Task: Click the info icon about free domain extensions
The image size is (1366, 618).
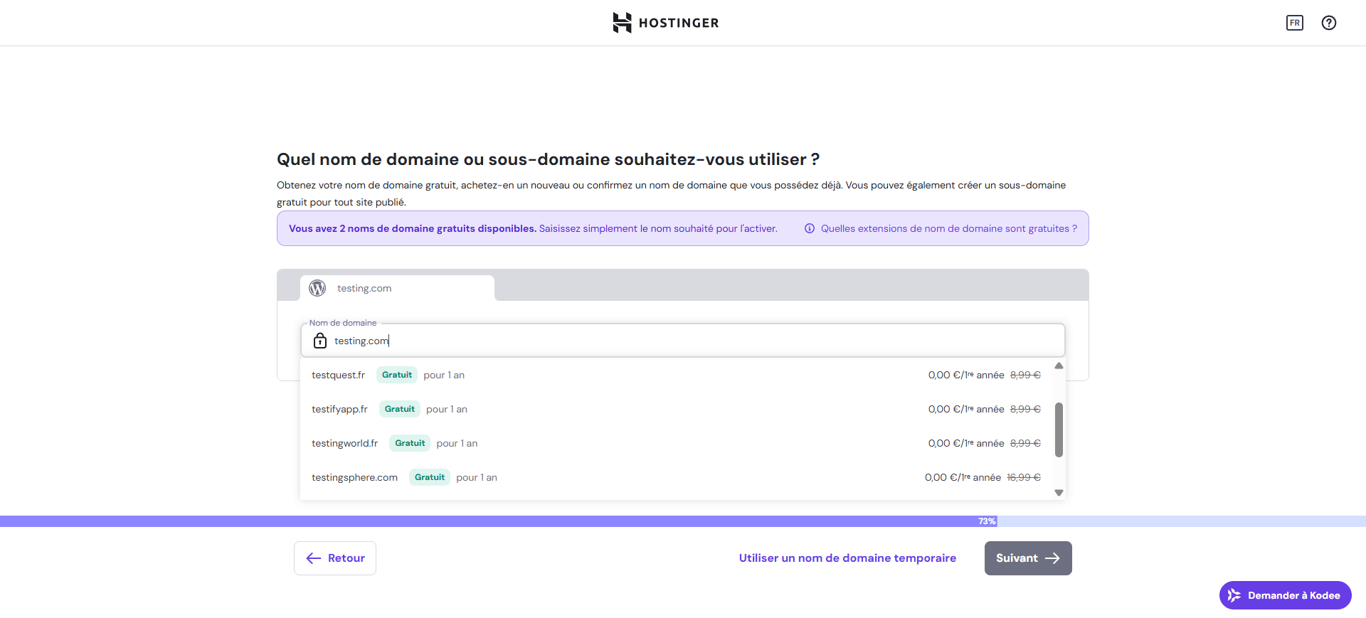Action: coord(809,228)
